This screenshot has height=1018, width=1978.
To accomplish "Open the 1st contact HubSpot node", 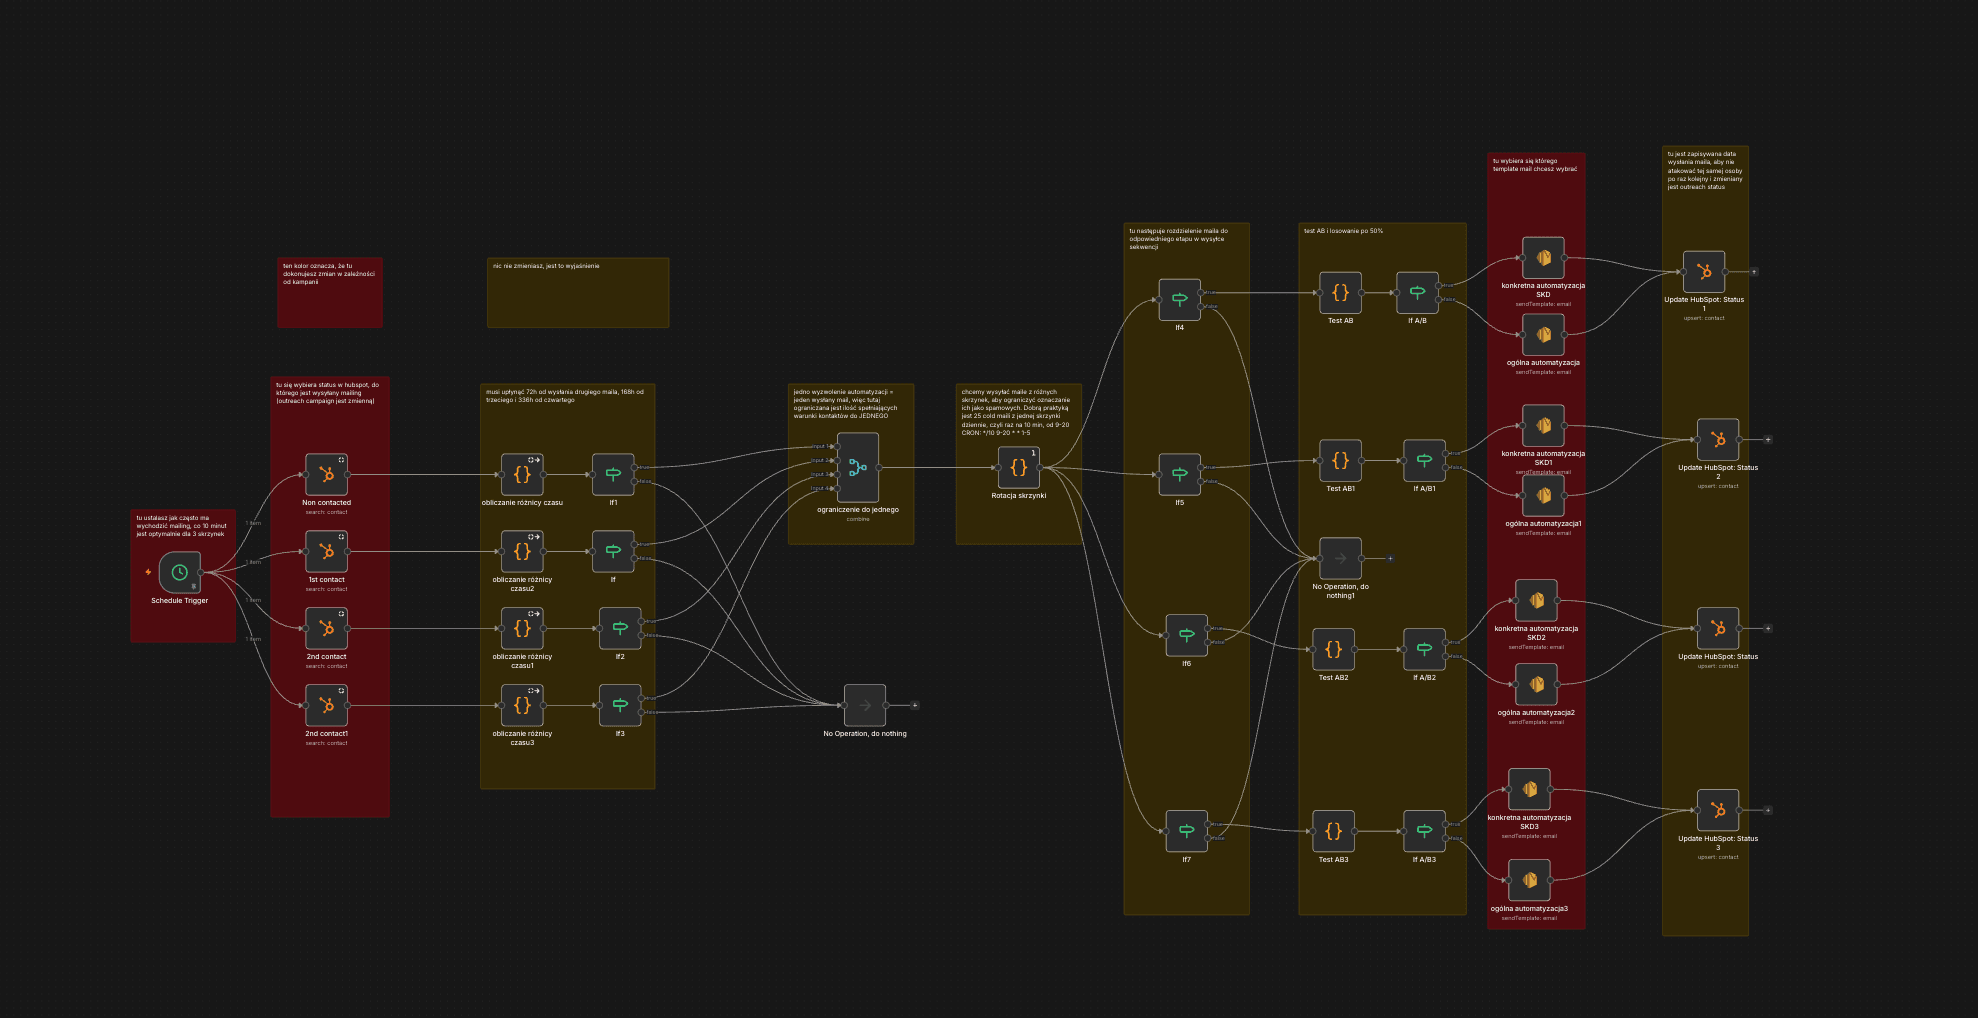I will [x=326, y=552].
